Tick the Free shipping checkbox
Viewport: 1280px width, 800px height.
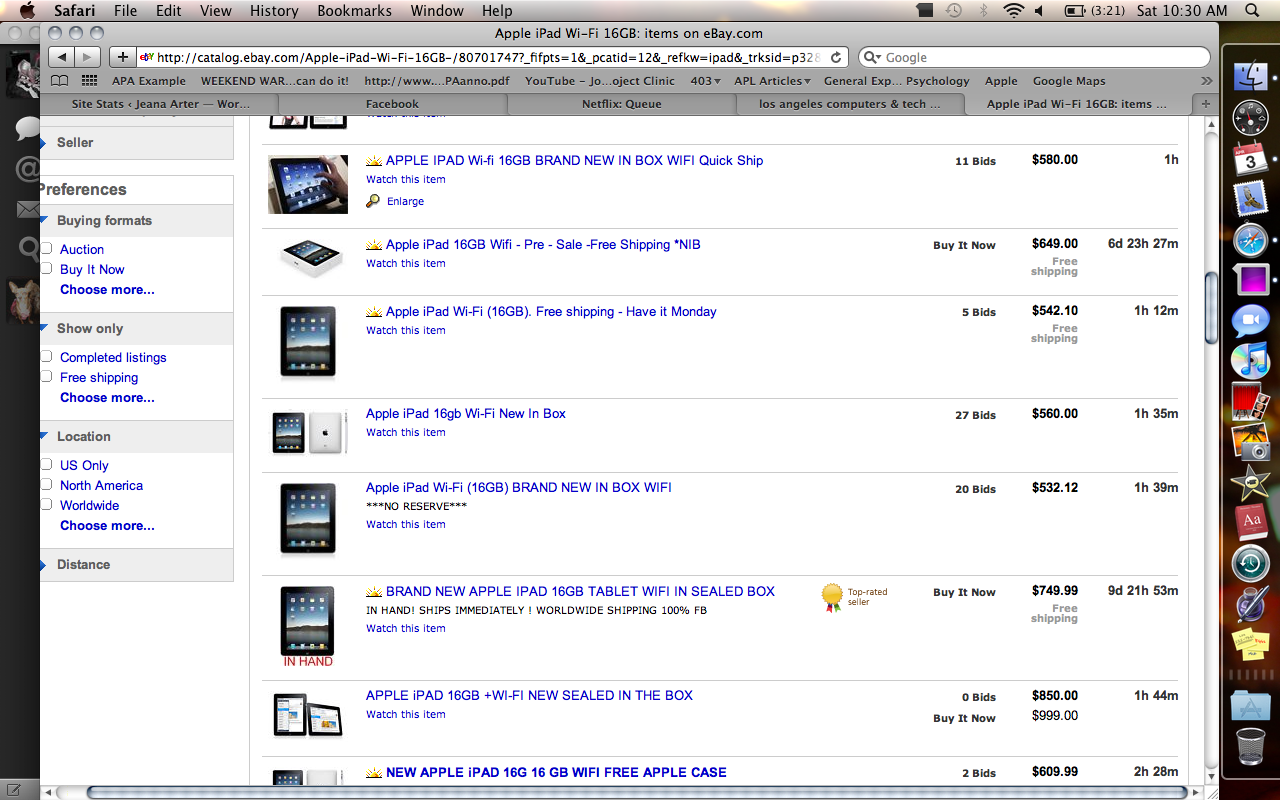click(46, 376)
